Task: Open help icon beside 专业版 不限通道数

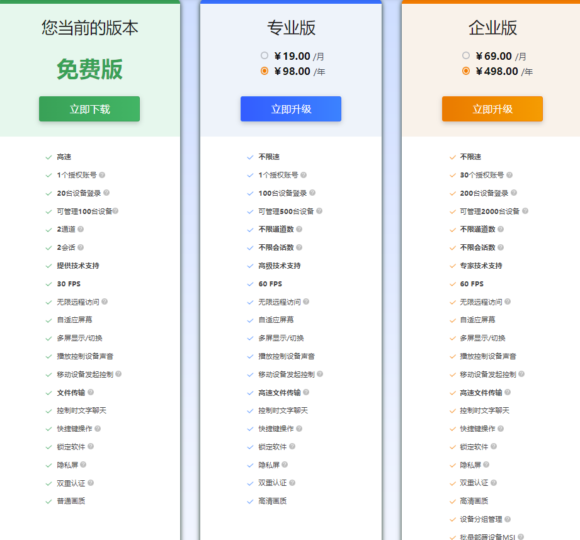Action: (299, 229)
